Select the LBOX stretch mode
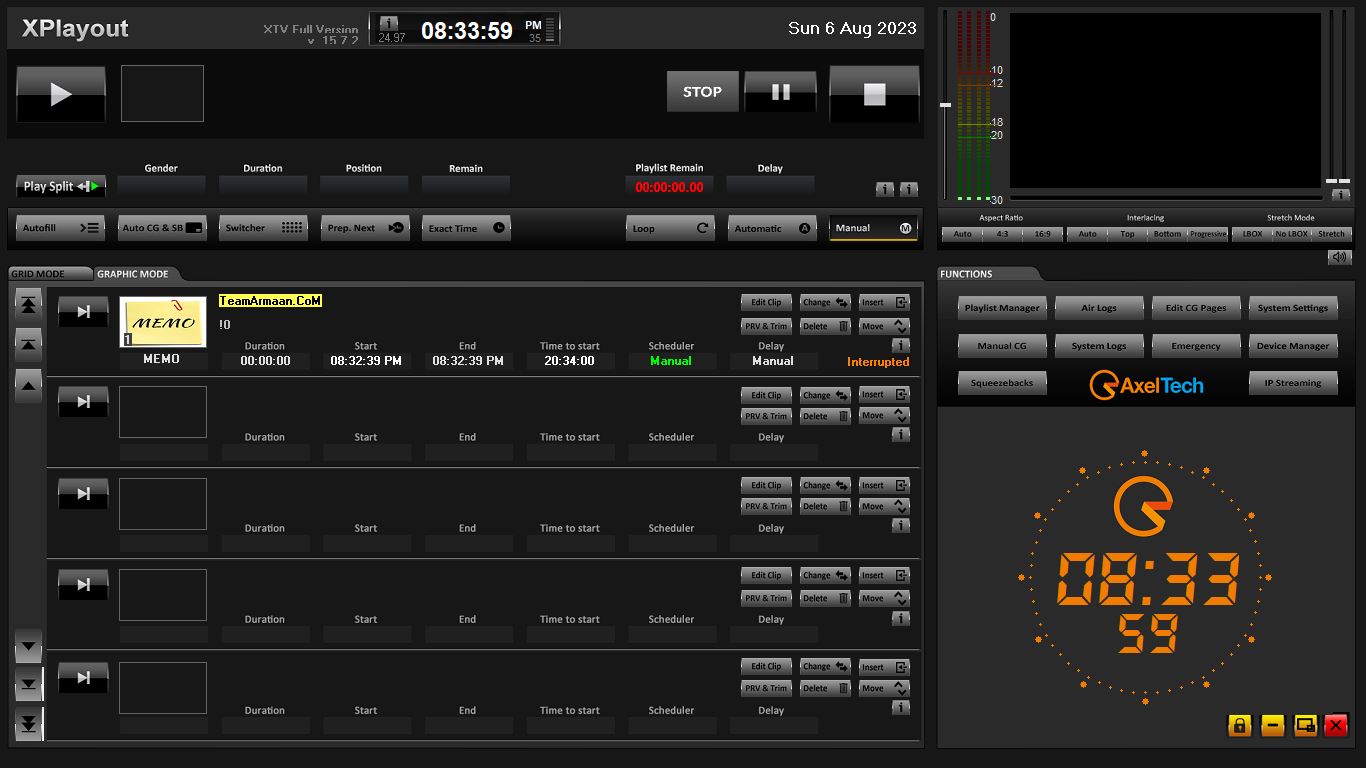This screenshot has width=1366, height=768. [x=1252, y=234]
